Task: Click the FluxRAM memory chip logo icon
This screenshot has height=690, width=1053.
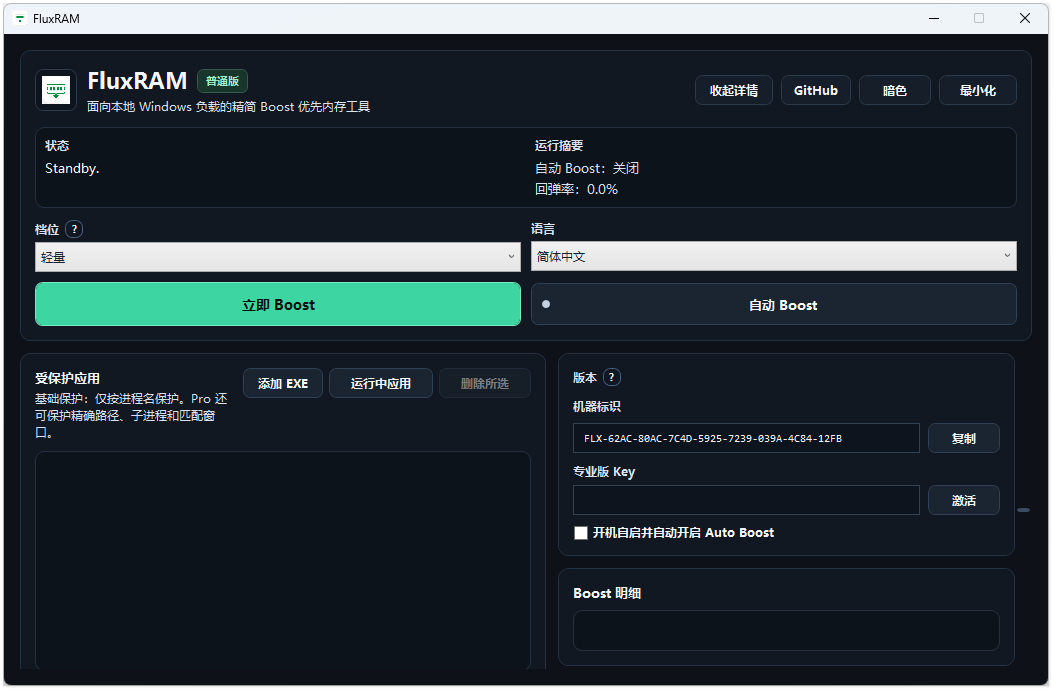Action: [x=56, y=90]
